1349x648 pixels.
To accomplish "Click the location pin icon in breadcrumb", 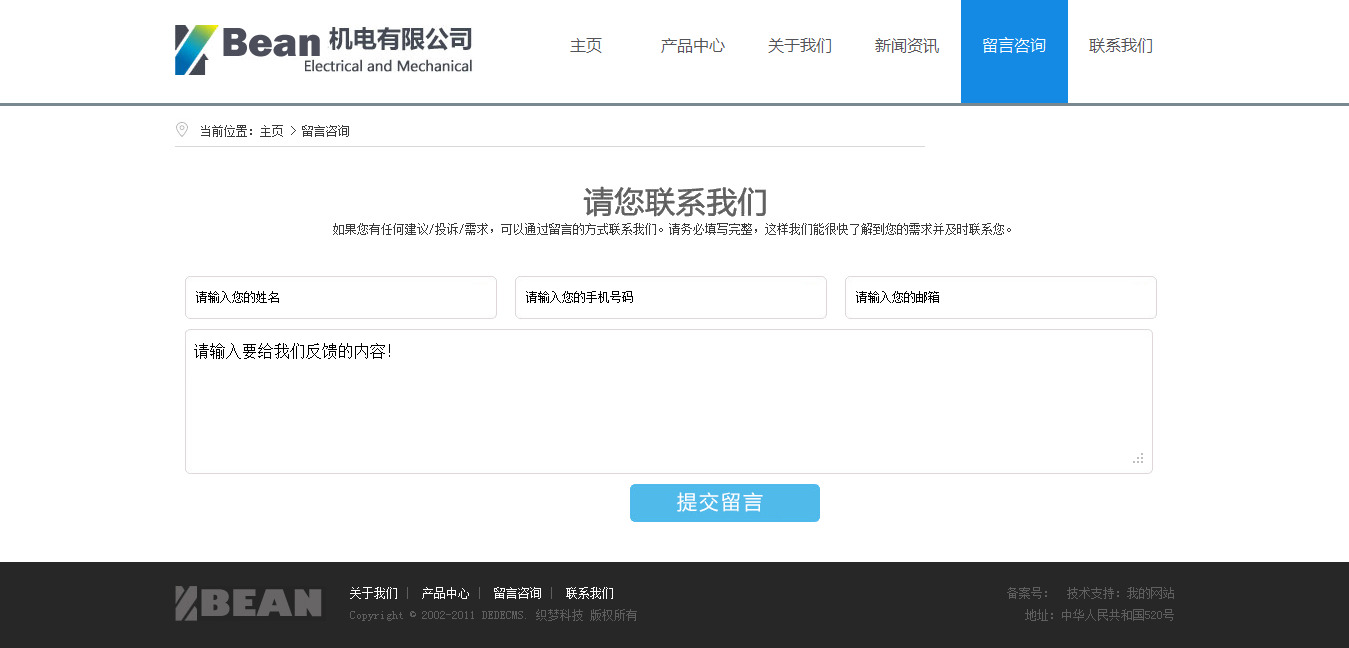I will 182,130.
